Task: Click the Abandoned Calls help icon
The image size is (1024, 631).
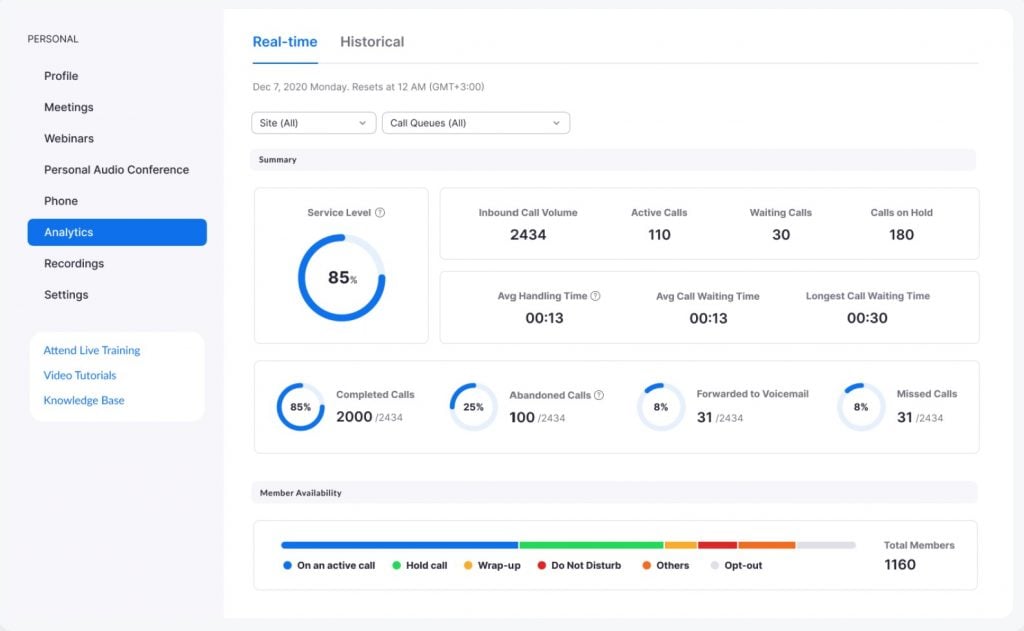Action: pyautogui.click(x=598, y=394)
